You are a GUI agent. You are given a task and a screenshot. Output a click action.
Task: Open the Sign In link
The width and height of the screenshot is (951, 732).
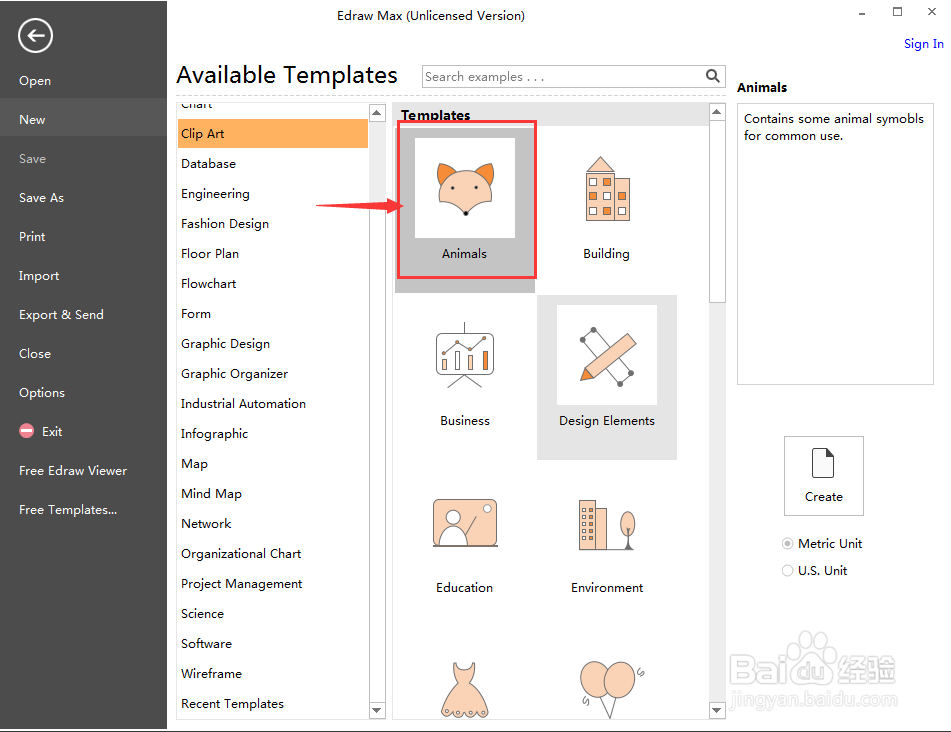[x=924, y=44]
